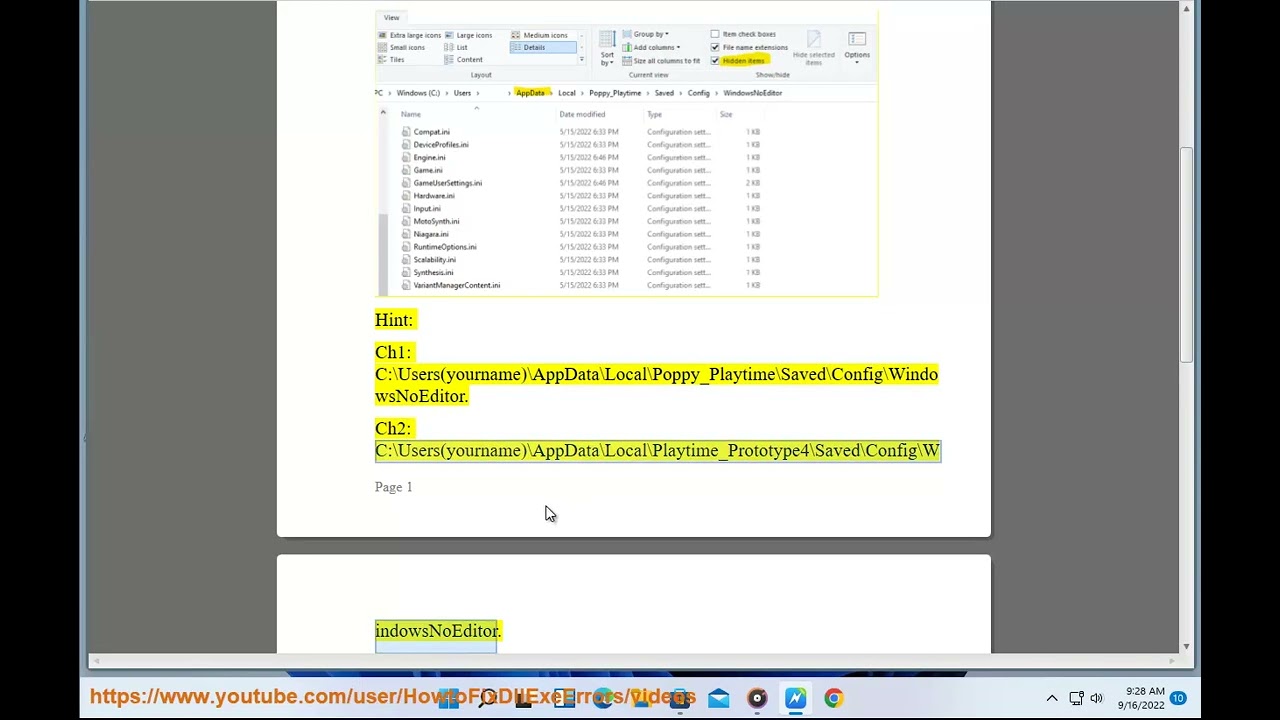1280x720 pixels.
Task: Click 'indowsNoEditor.' text on page two
Action: 438,631
